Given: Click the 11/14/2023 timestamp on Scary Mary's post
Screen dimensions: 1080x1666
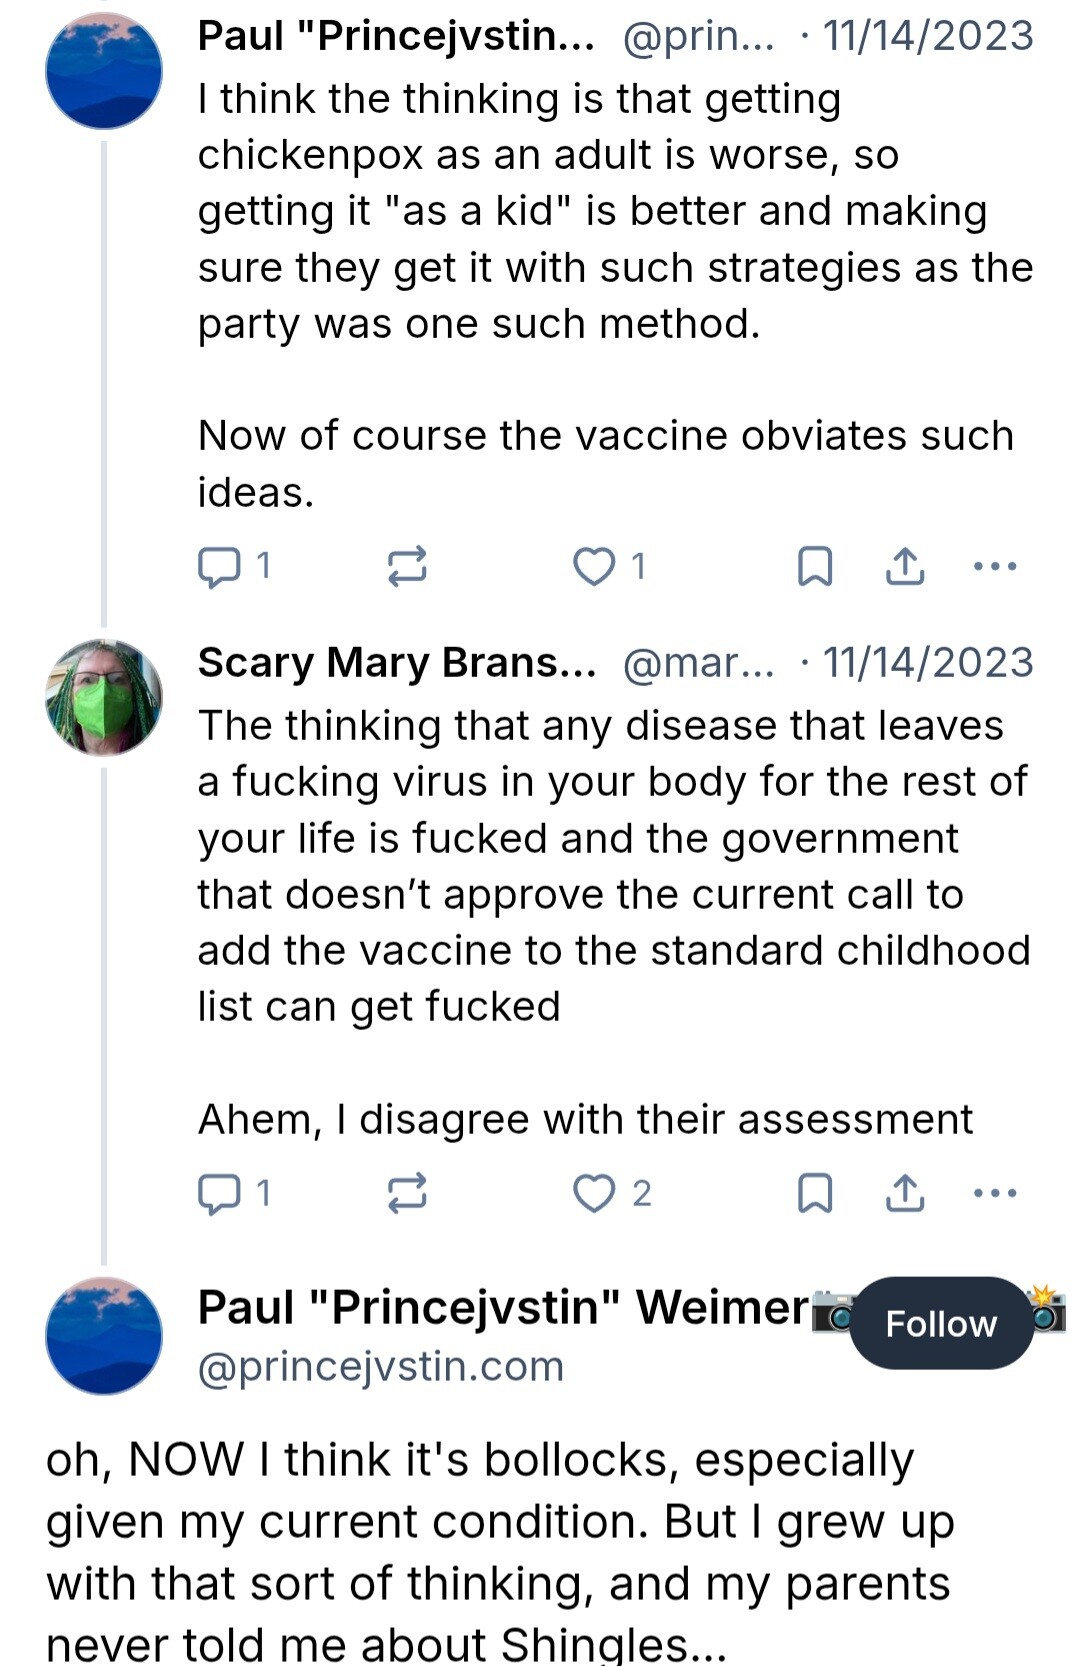Looking at the screenshot, I should tap(928, 663).
